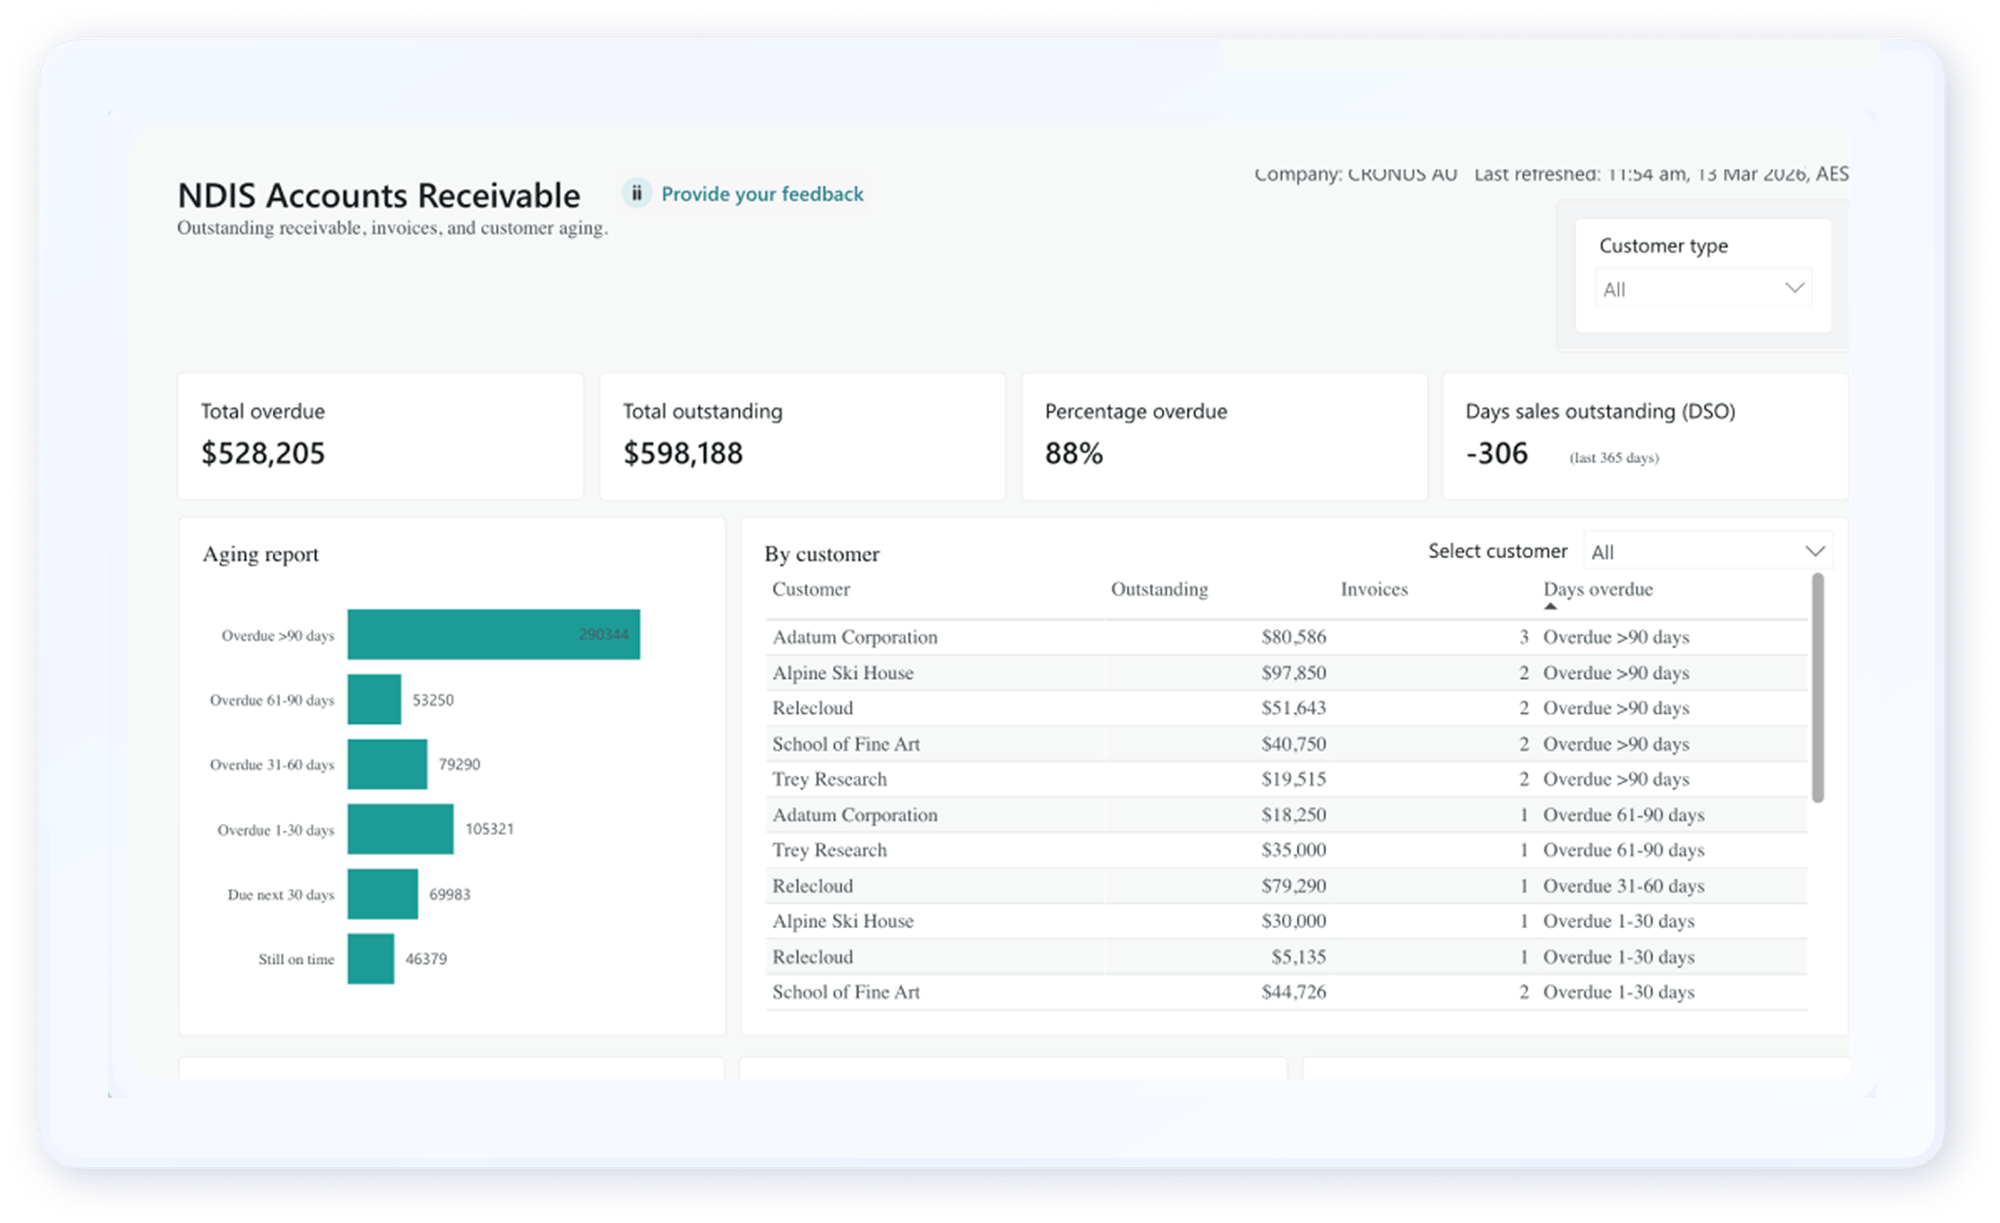The width and height of the screenshot is (2000, 1223).
Task: Sort by Customer column header
Action: (810, 589)
